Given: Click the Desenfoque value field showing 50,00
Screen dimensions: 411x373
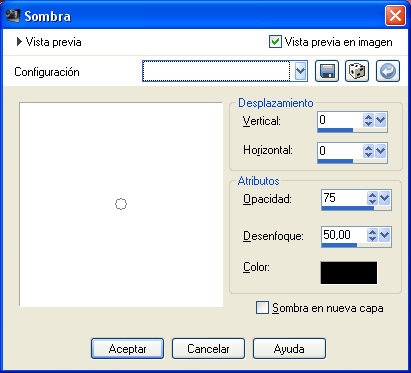Looking at the screenshot, I should pyautogui.click(x=344, y=235).
